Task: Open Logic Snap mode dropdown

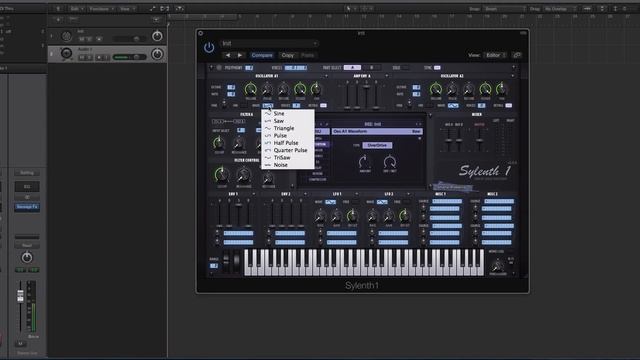Action: pyautogui.click(x=504, y=9)
